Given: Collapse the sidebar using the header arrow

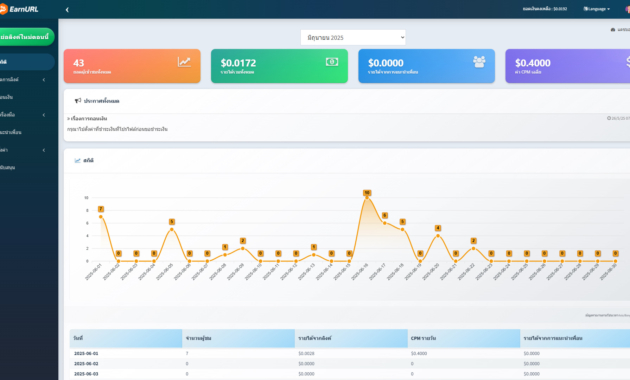Looking at the screenshot, I should (x=67, y=10).
